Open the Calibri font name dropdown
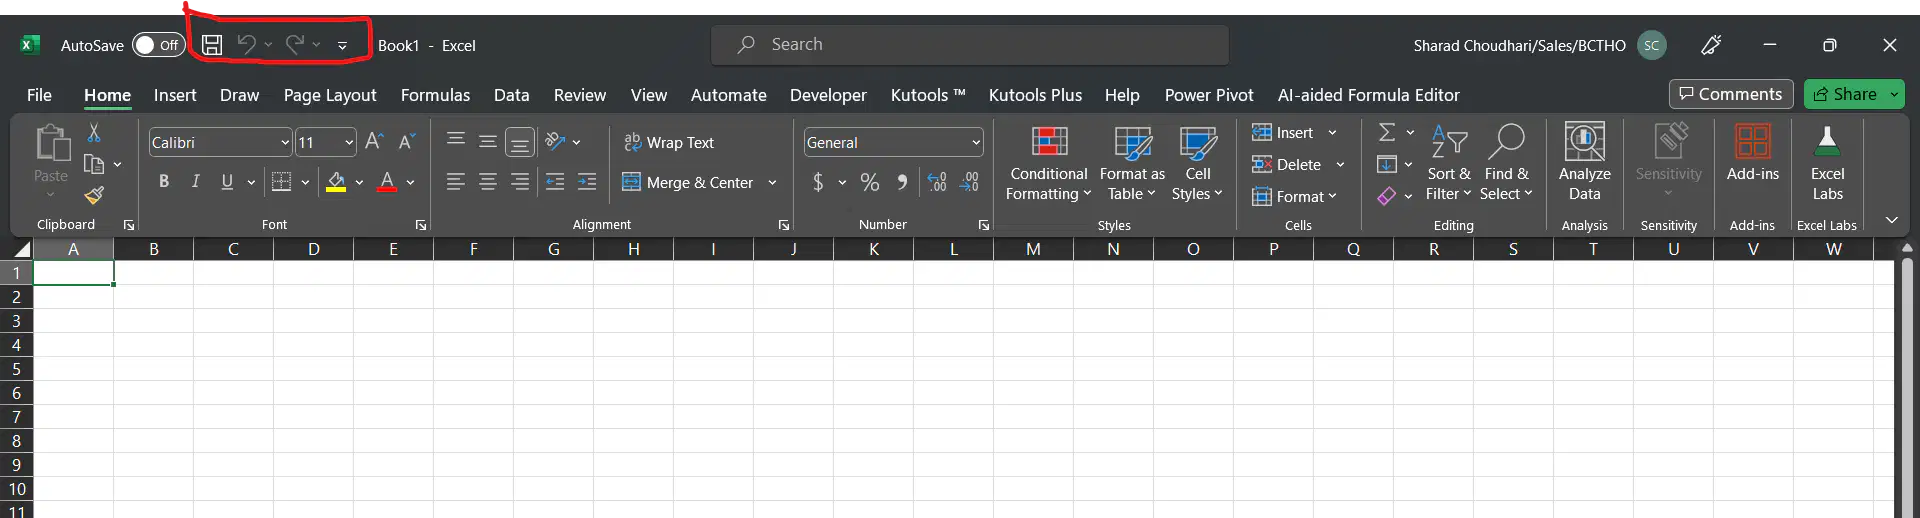Screen dimensions: 1920x518 (x=285, y=143)
